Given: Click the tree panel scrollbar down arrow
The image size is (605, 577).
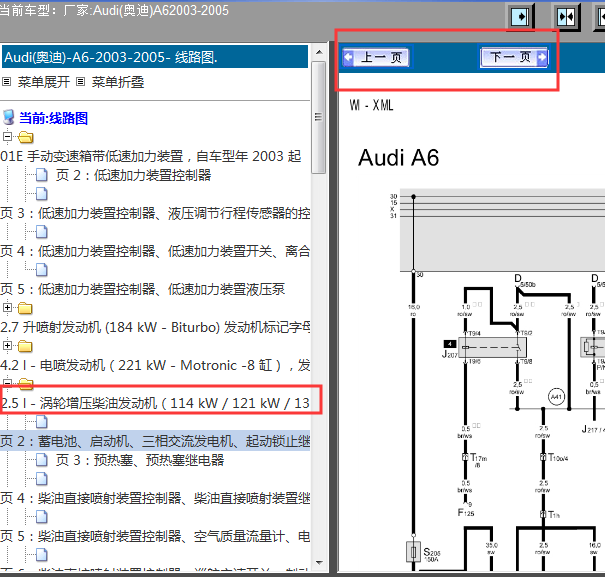Looking at the screenshot, I should point(319,563).
